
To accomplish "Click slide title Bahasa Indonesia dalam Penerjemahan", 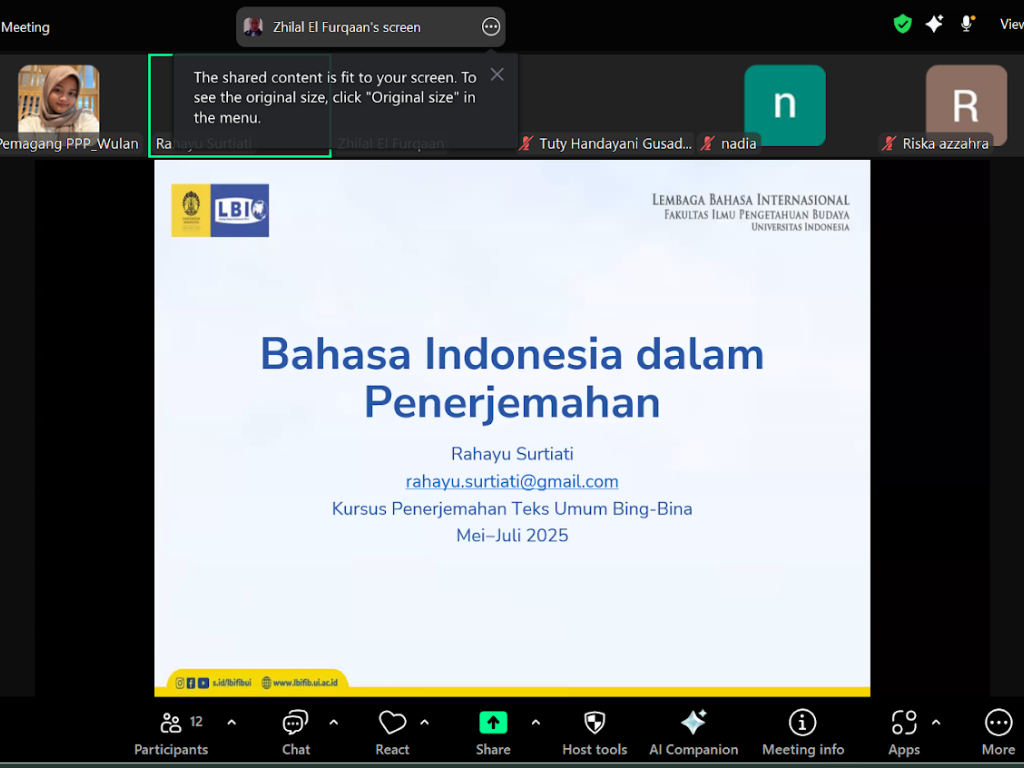I will (512, 377).
